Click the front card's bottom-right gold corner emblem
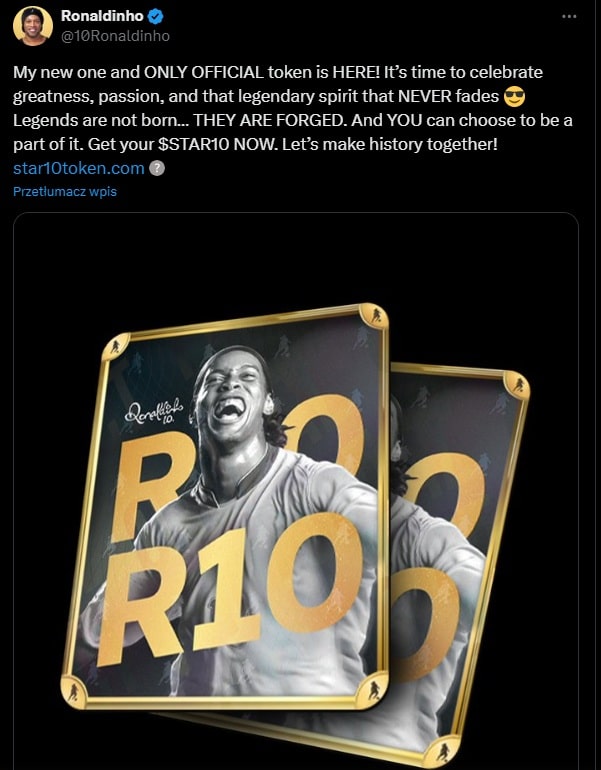 (x=372, y=690)
